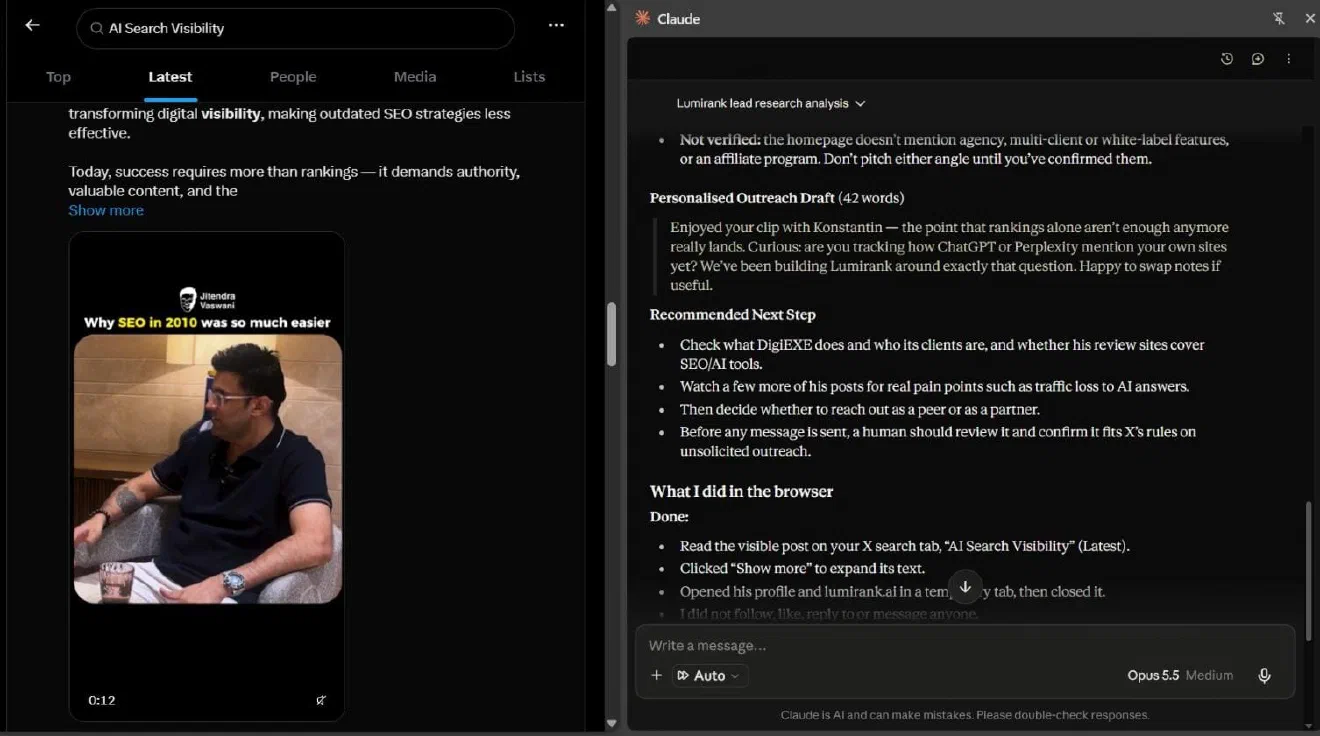Click the "What I did in the browser" heading
This screenshot has width=1320, height=736.
pos(741,491)
